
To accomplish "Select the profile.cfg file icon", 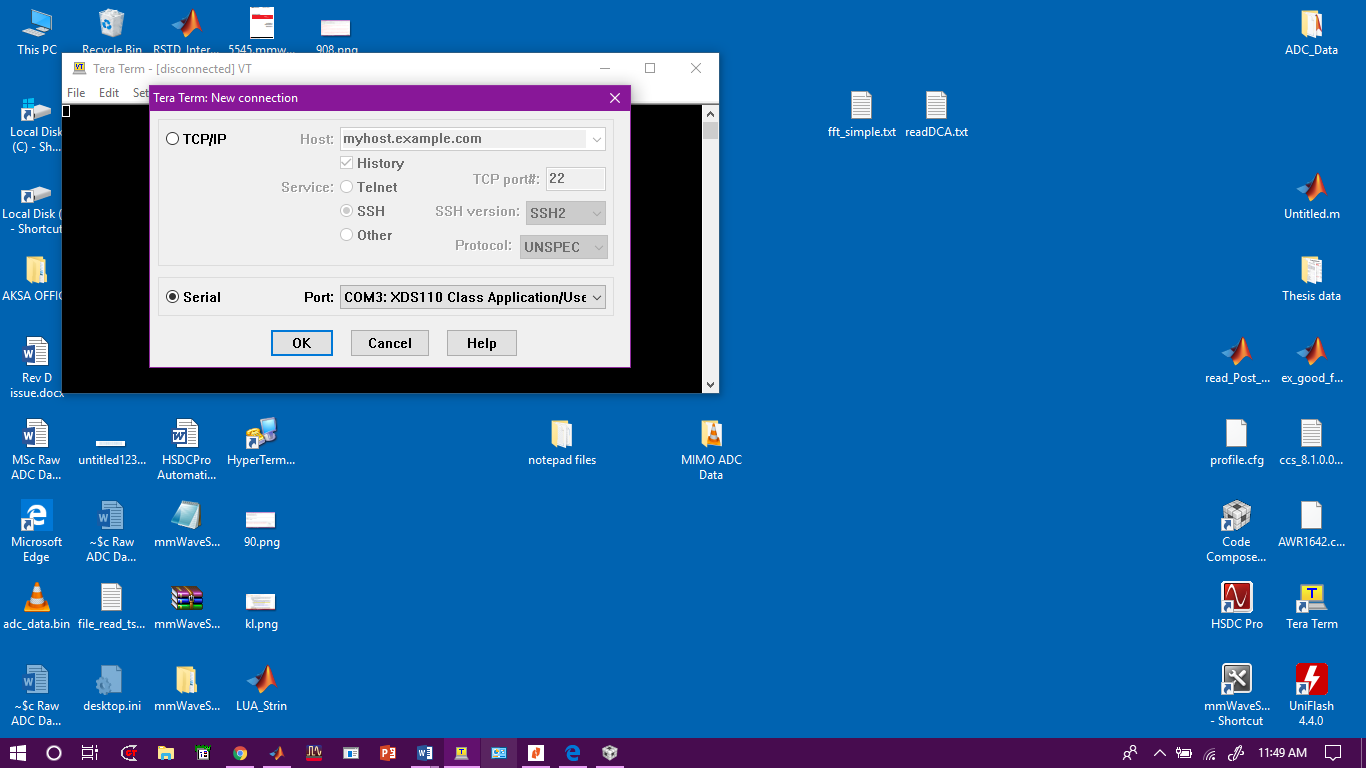I will click(1237, 442).
